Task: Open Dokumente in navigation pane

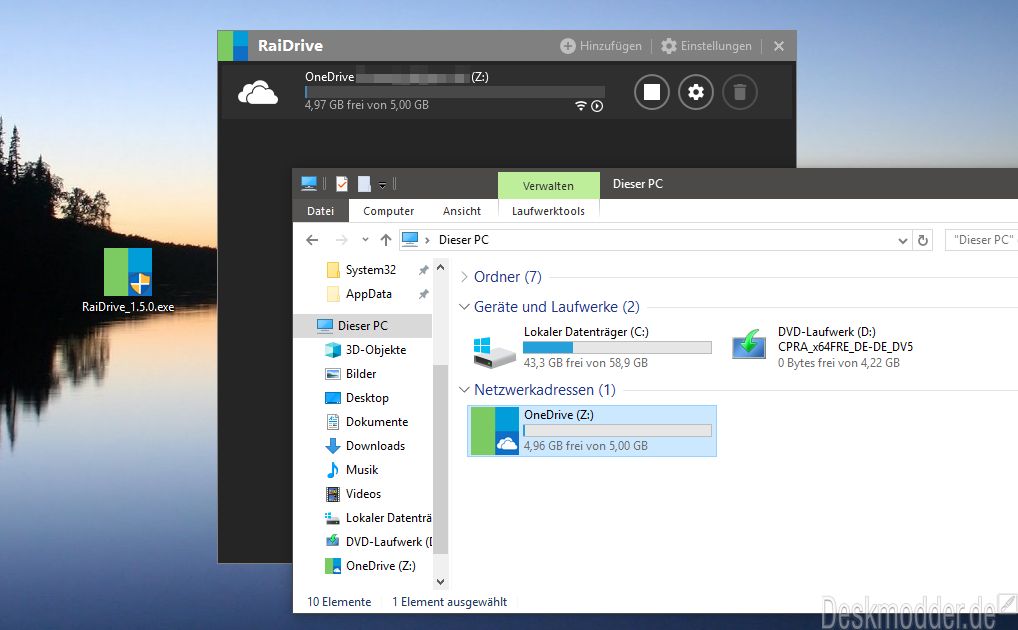Action: 367,422
